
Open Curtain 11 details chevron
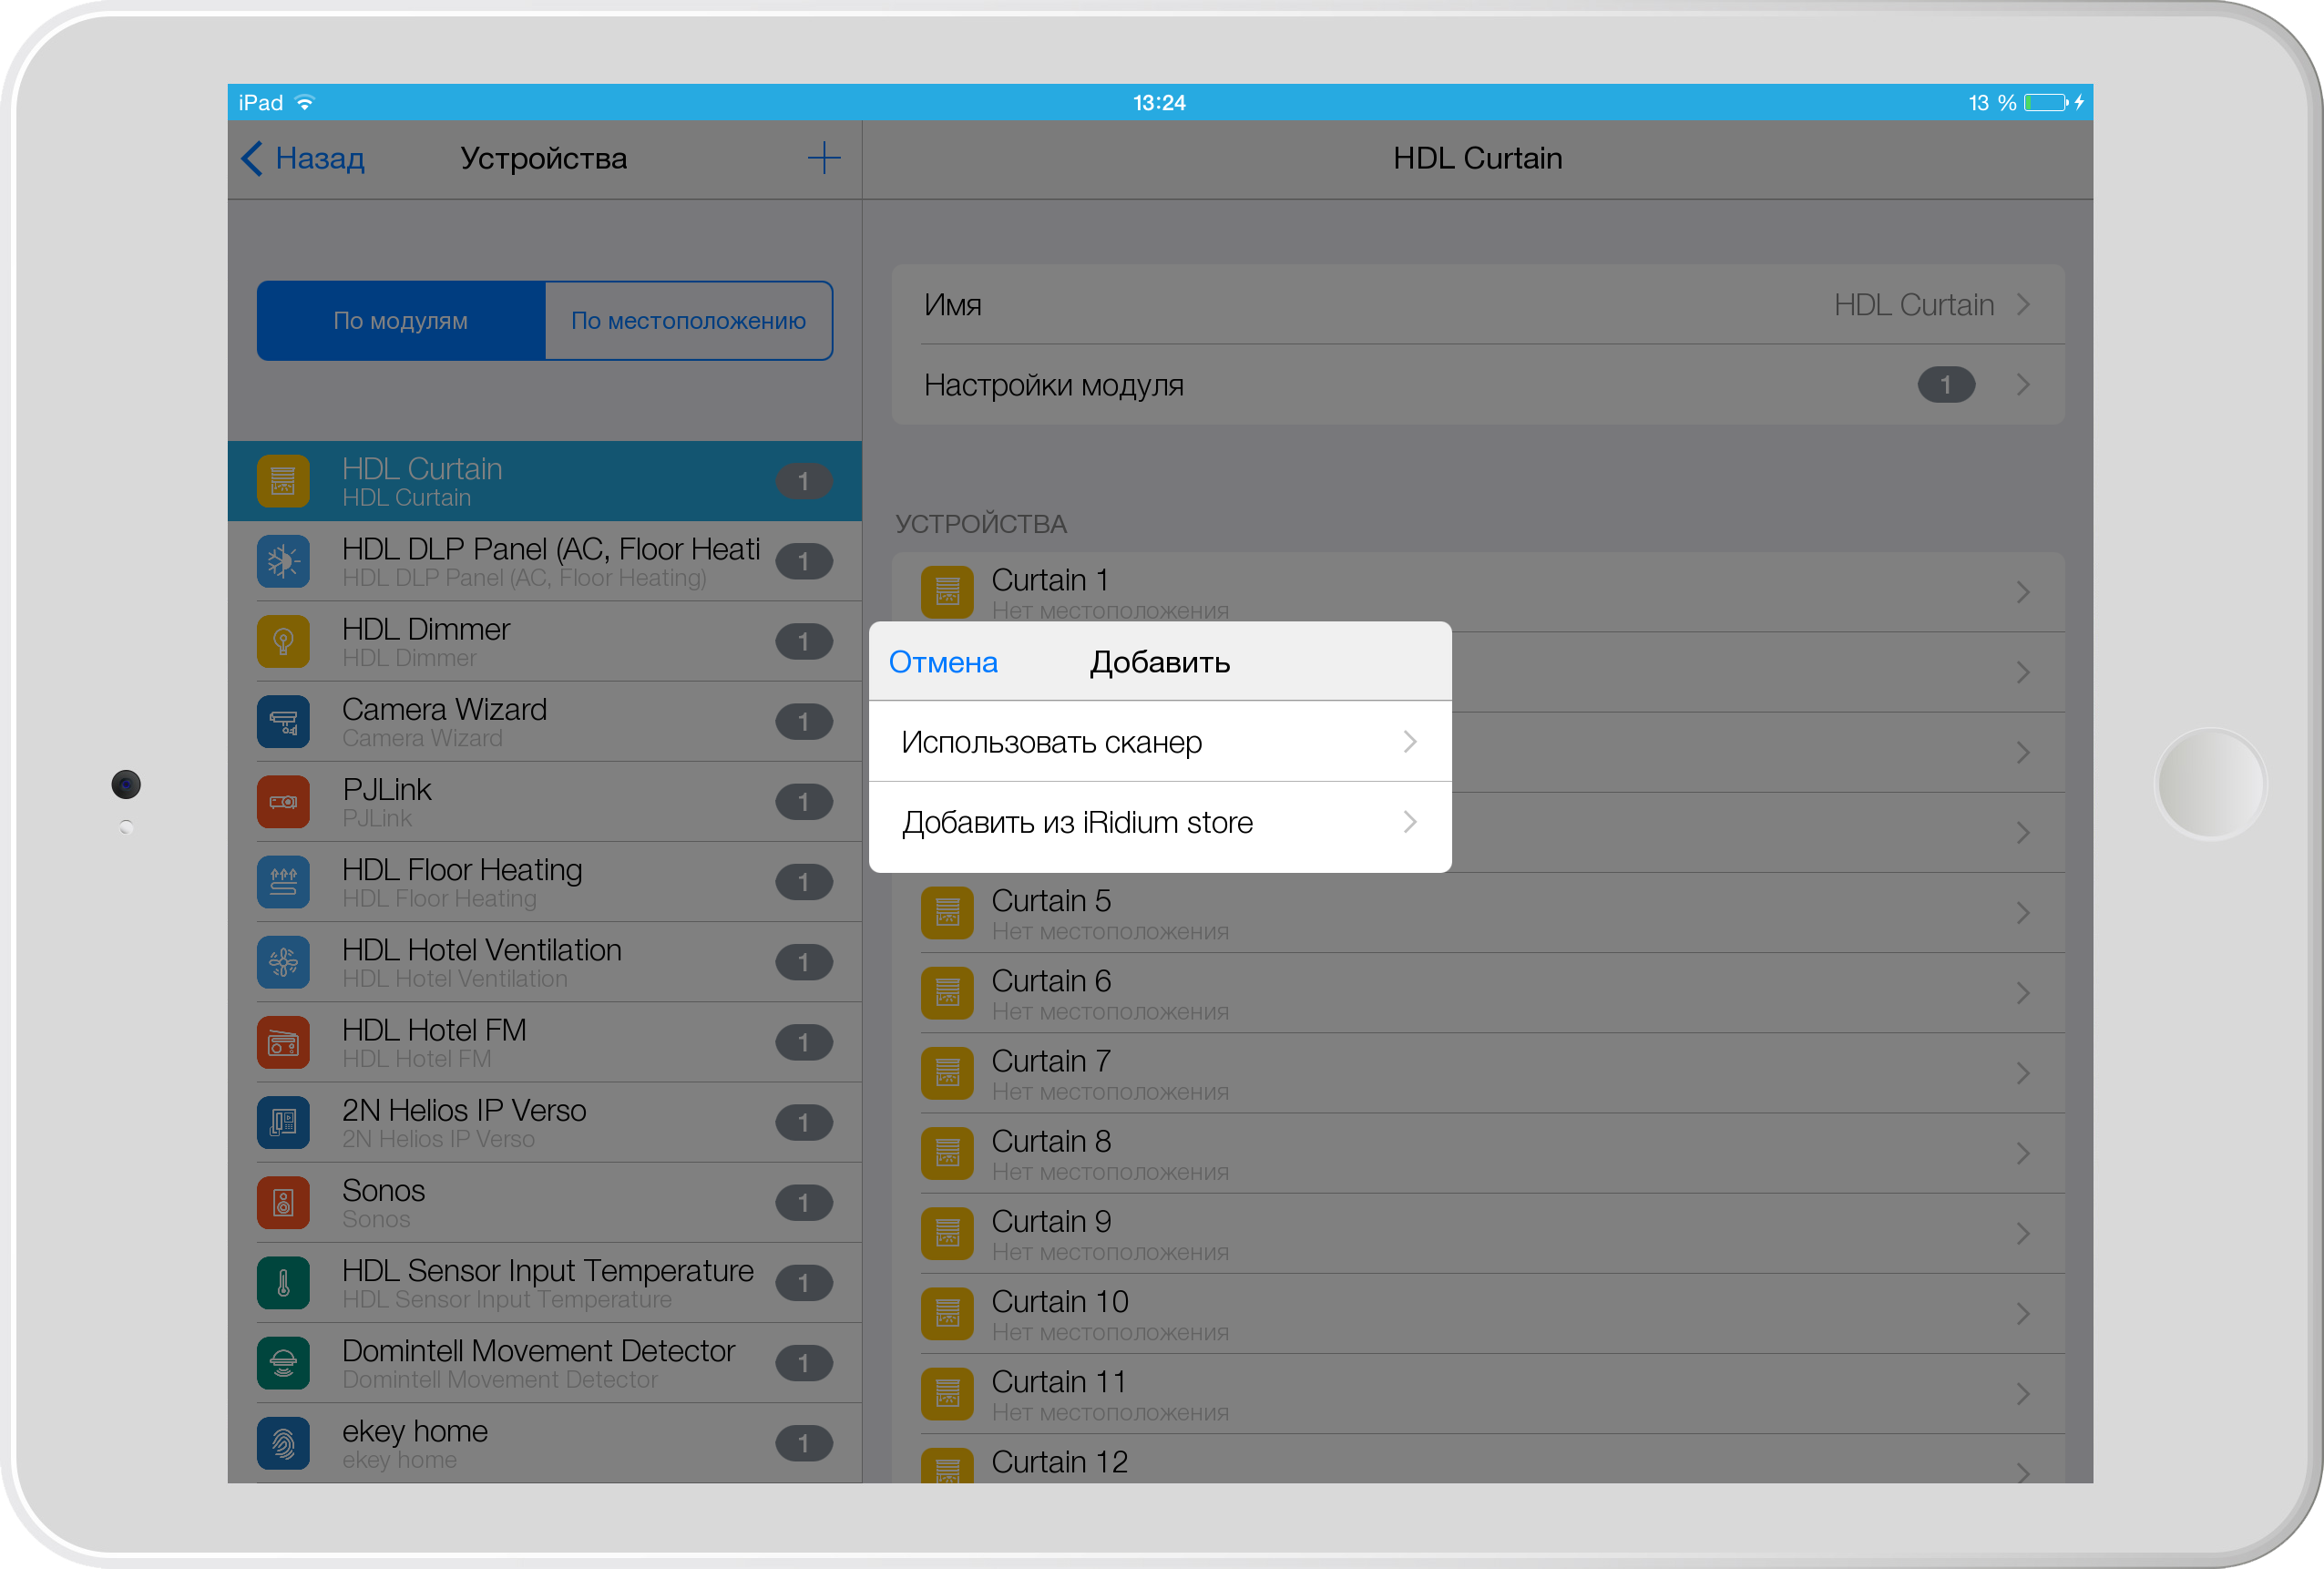tap(2023, 1394)
